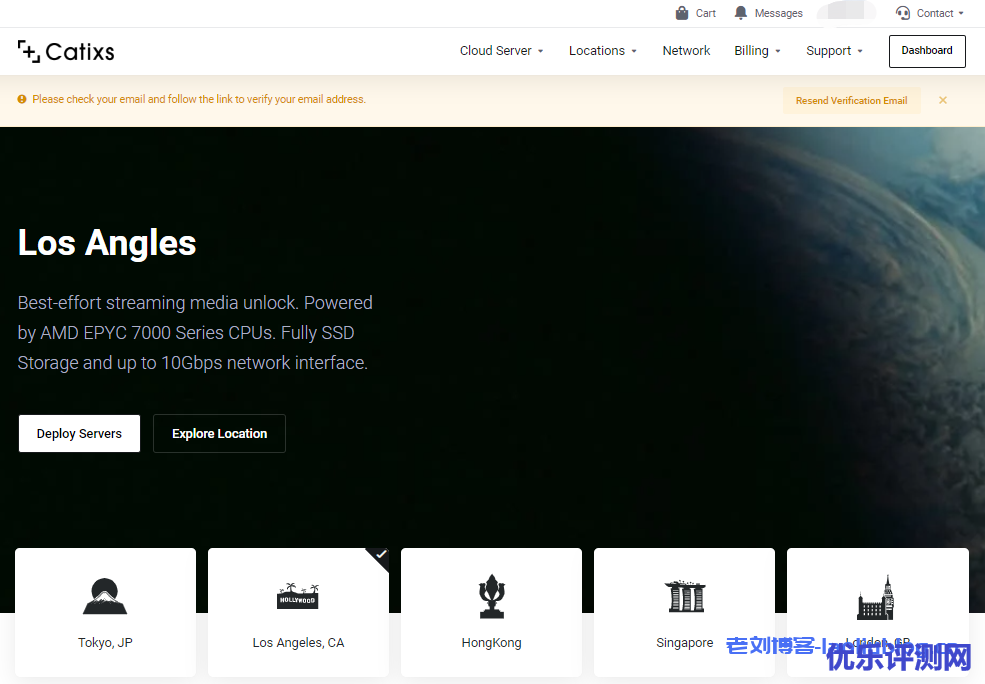Select the Tokyo, JP location card
This screenshot has height=684, width=985.
105,612
